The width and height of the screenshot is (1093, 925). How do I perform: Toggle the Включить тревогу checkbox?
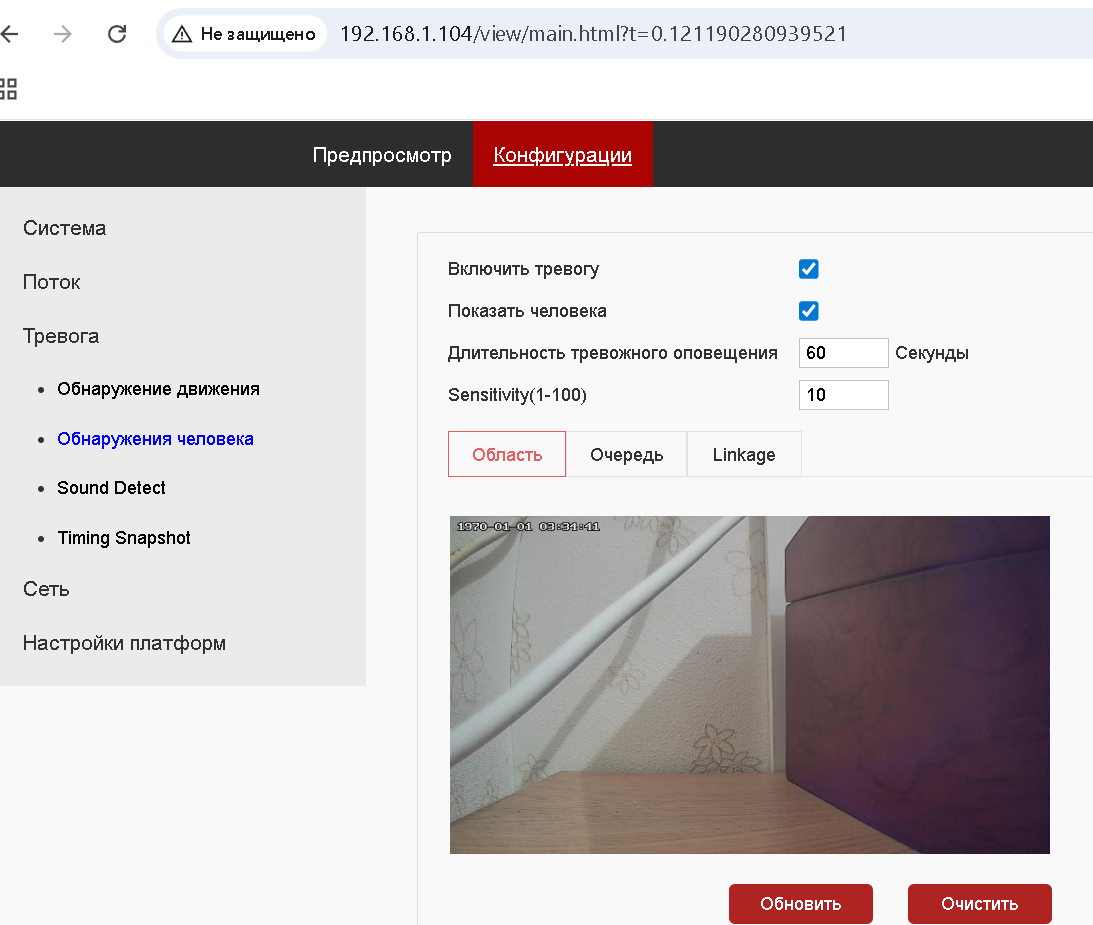click(x=809, y=269)
